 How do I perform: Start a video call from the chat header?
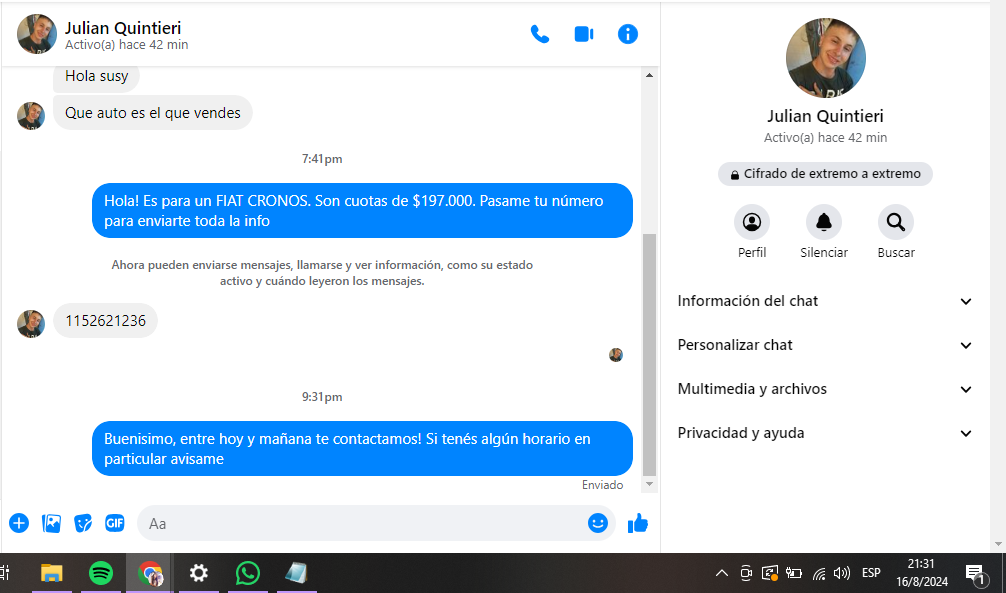point(583,34)
